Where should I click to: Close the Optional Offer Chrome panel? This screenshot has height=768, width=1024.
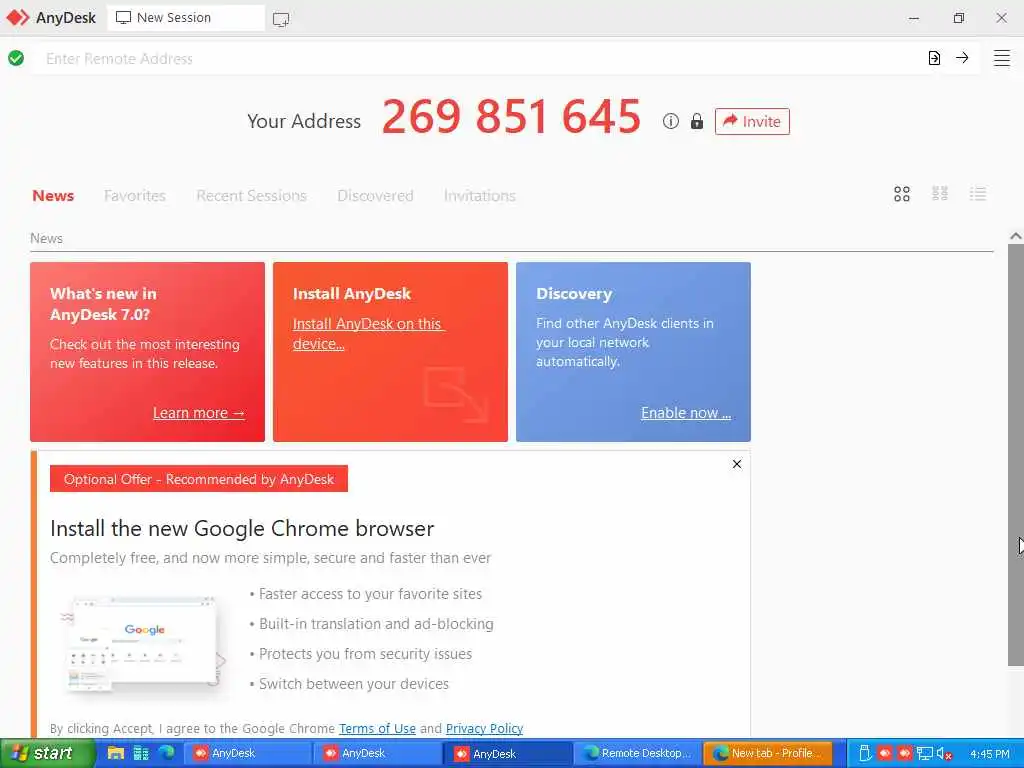coord(737,464)
